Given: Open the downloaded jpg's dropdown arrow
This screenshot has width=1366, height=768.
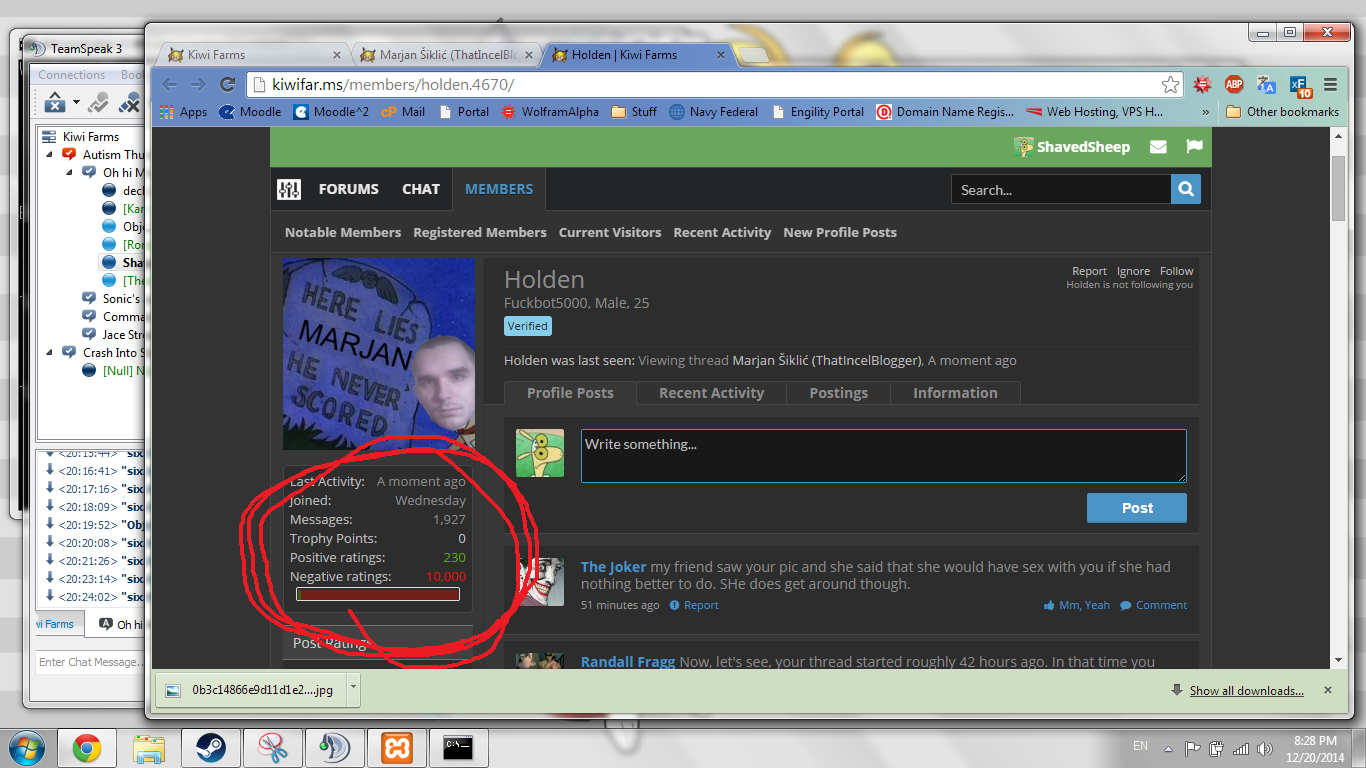Looking at the screenshot, I should point(352,689).
